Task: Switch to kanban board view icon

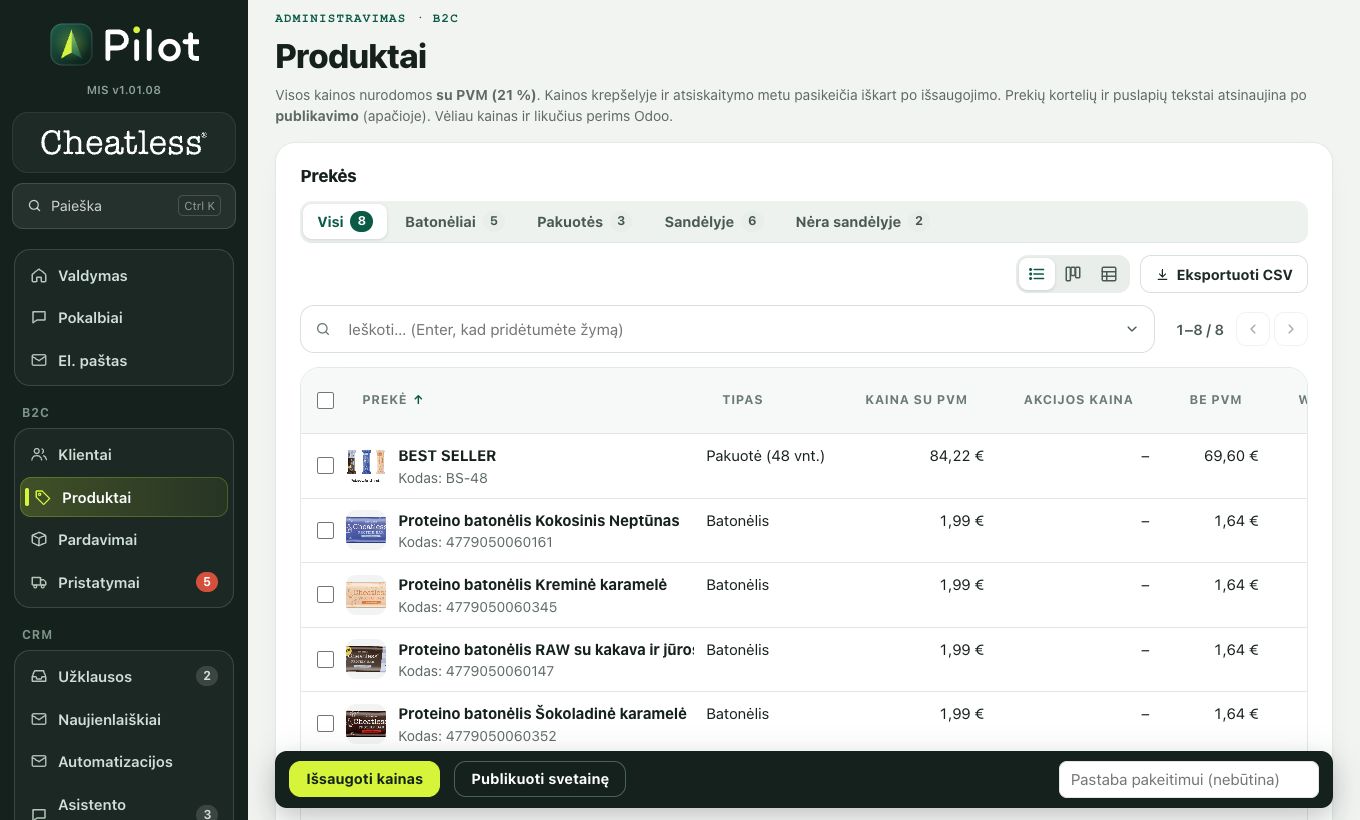Action: tap(1073, 274)
